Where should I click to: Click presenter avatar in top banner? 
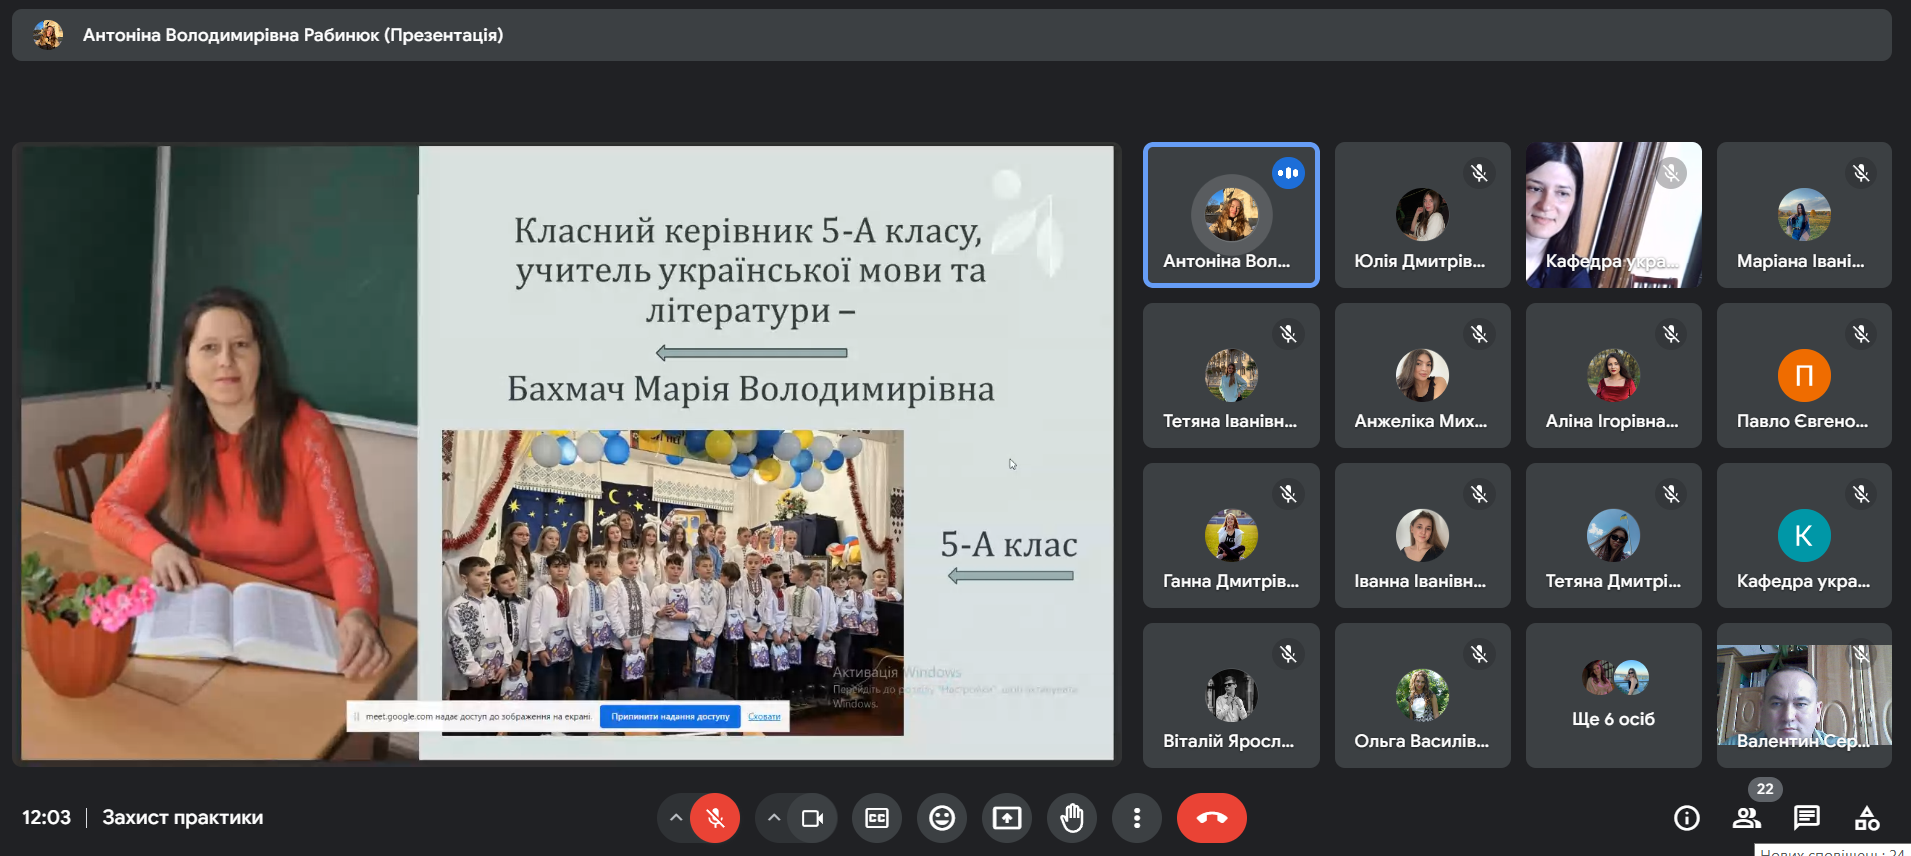pos(48,35)
